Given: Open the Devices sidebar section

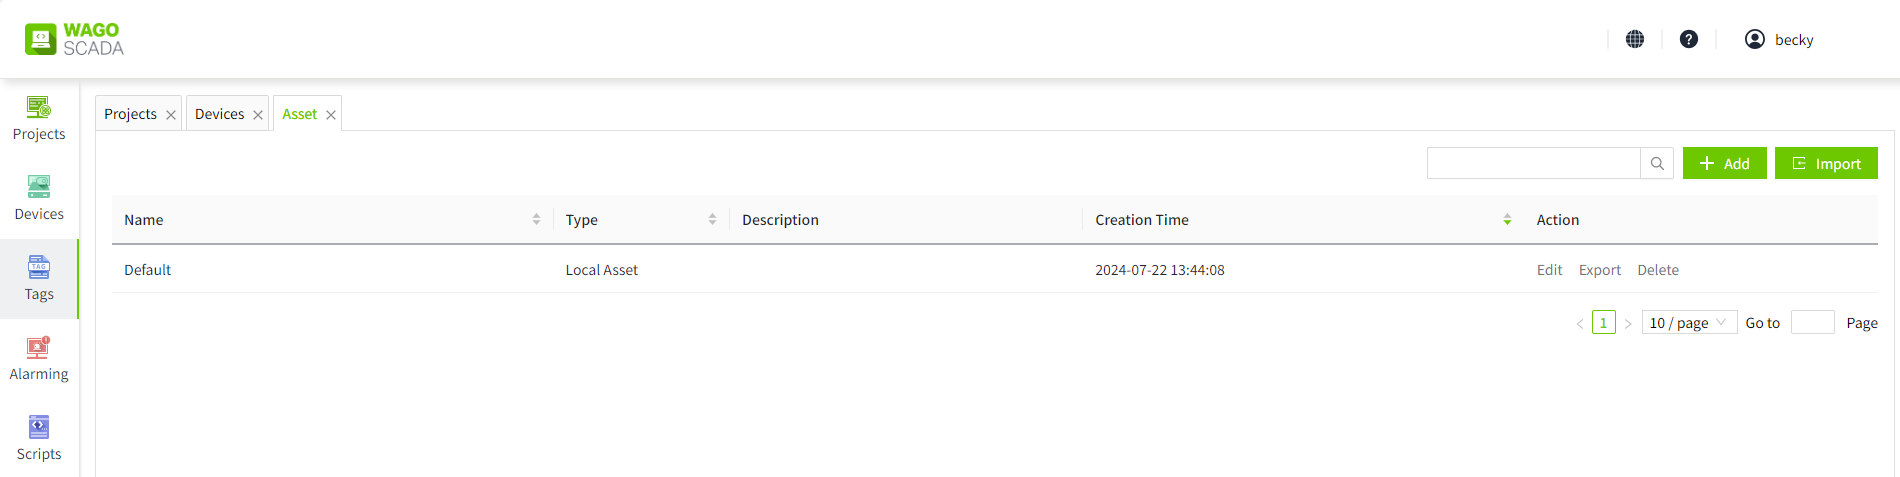Looking at the screenshot, I should click(39, 199).
